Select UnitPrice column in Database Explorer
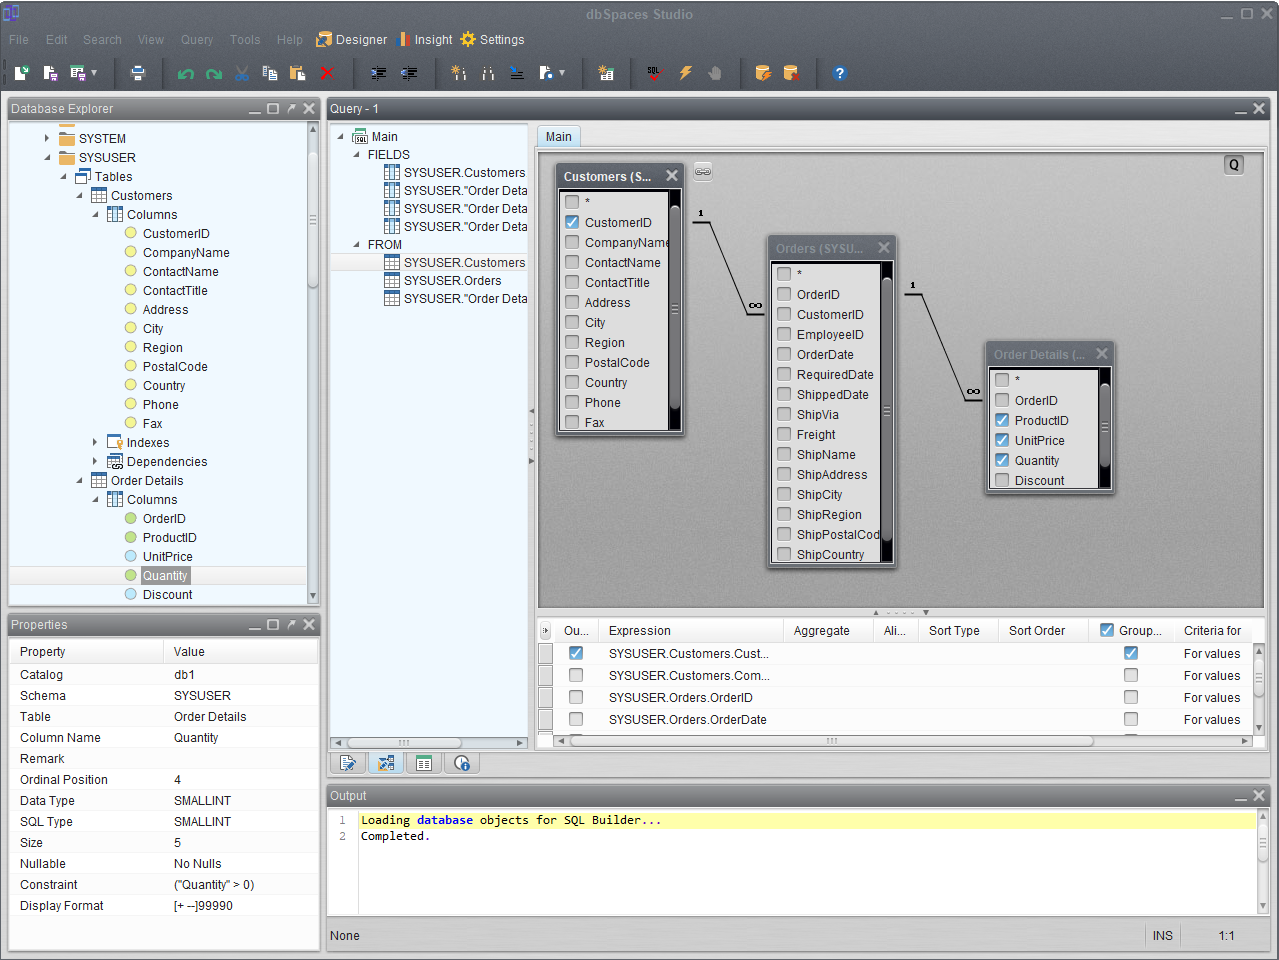Image resolution: width=1279 pixels, height=960 pixels. (167, 556)
